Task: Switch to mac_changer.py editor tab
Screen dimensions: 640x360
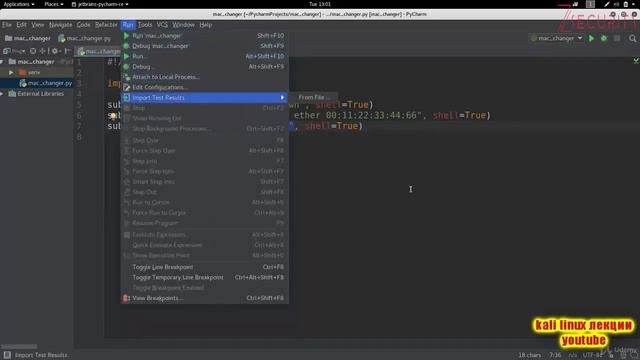Action: click(99, 51)
